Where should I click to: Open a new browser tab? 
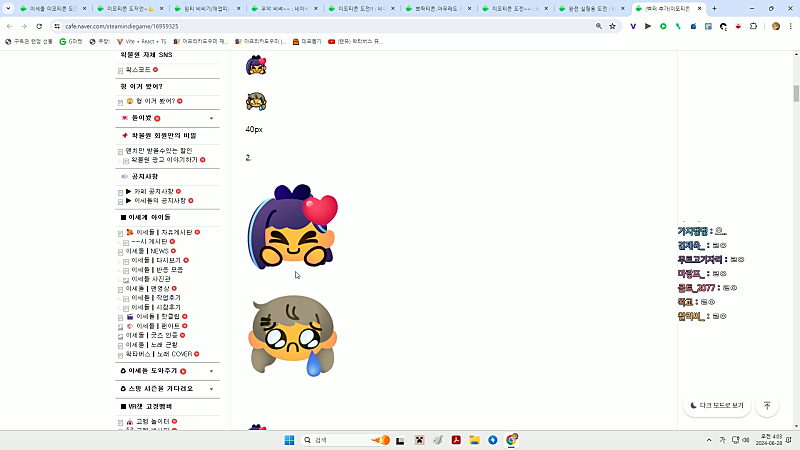coord(714,8)
